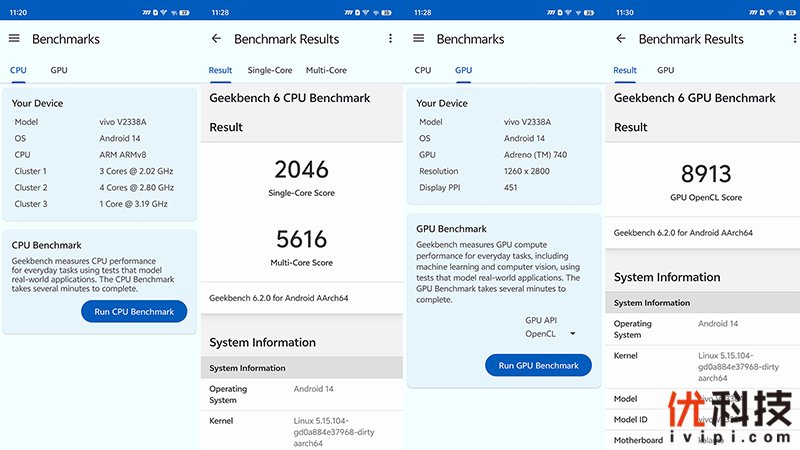
Task: Select CPU tab on the Adreno GPU screen
Action: click(x=423, y=70)
